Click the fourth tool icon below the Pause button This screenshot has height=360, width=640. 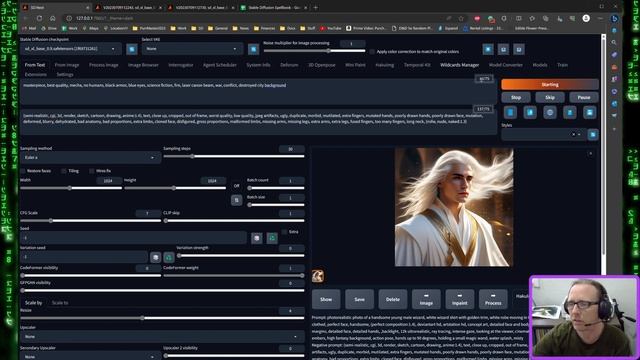[x=570, y=112]
